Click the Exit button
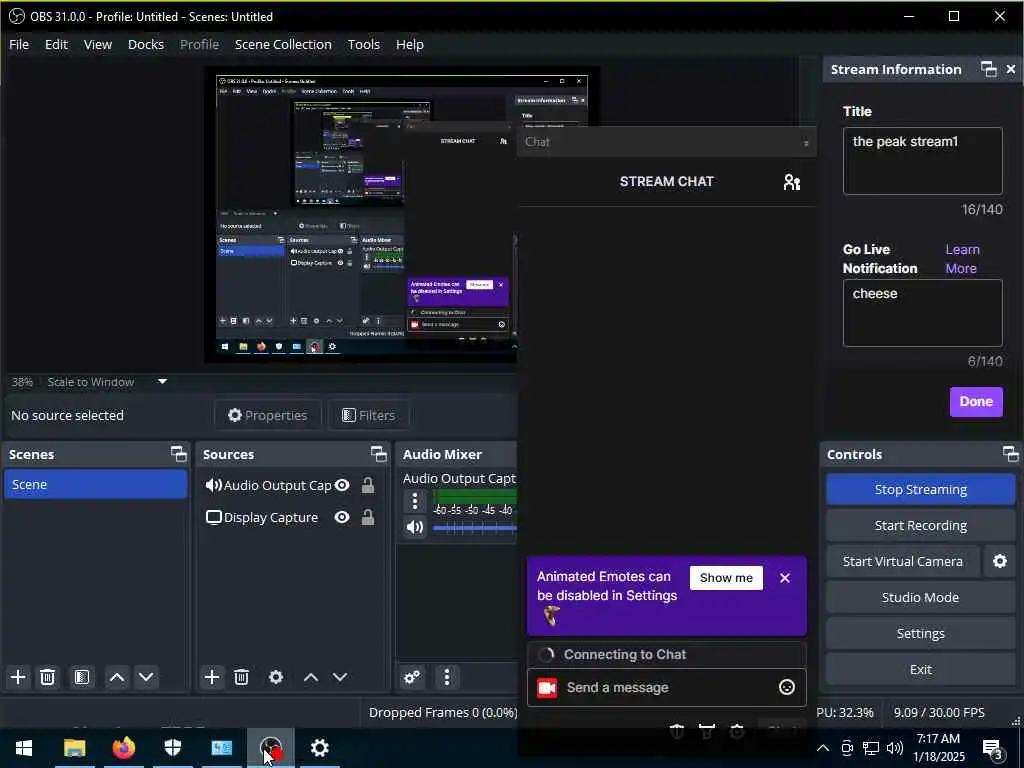This screenshot has width=1024, height=768. tap(921, 669)
